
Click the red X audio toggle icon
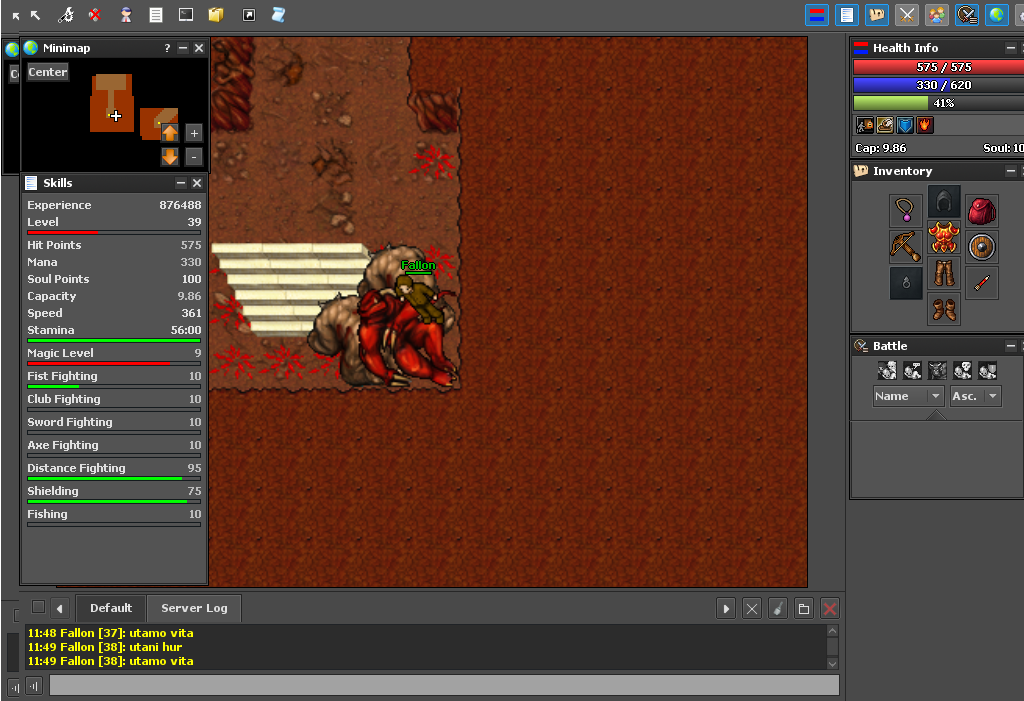(x=95, y=14)
